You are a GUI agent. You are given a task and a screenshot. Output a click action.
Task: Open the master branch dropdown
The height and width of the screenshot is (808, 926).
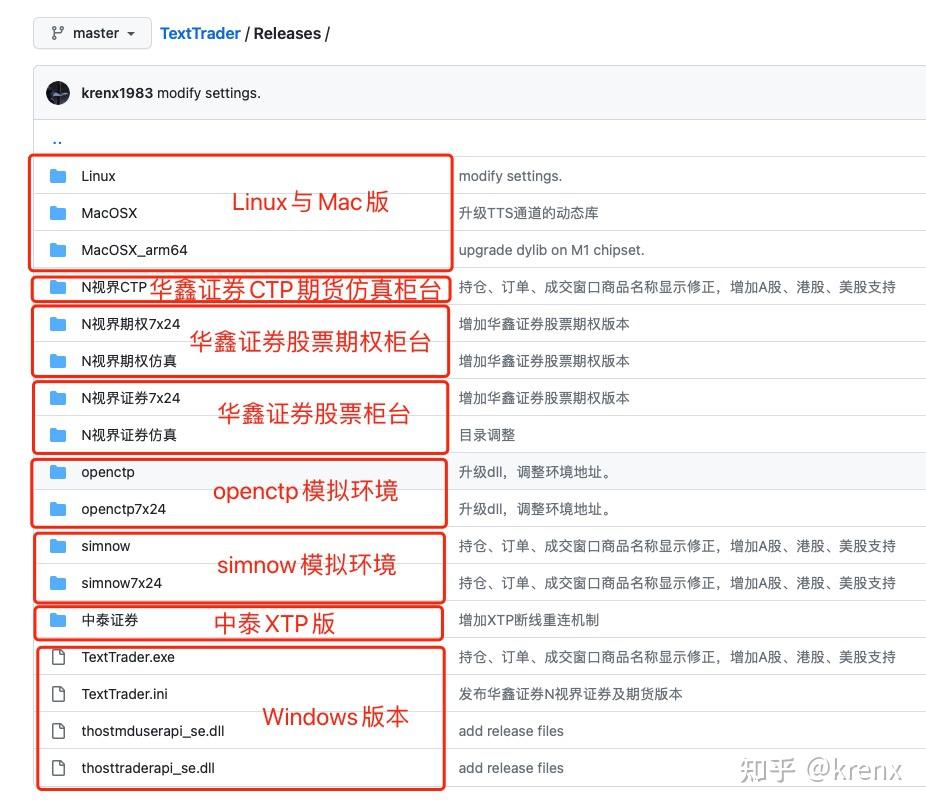pos(91,33)
